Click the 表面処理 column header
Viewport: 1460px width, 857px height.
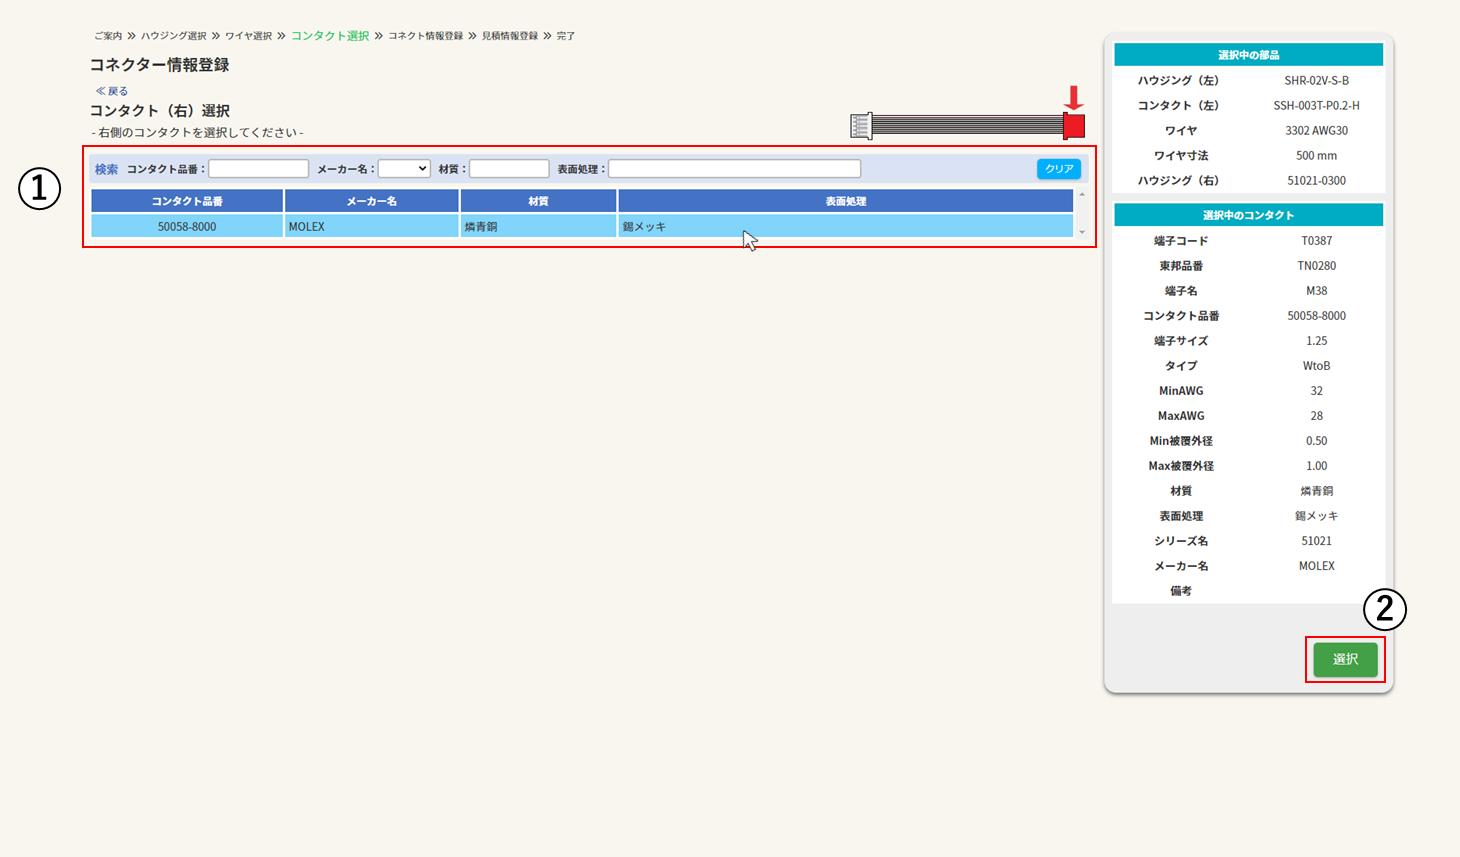pyautogui.click(x=845, y=201)
